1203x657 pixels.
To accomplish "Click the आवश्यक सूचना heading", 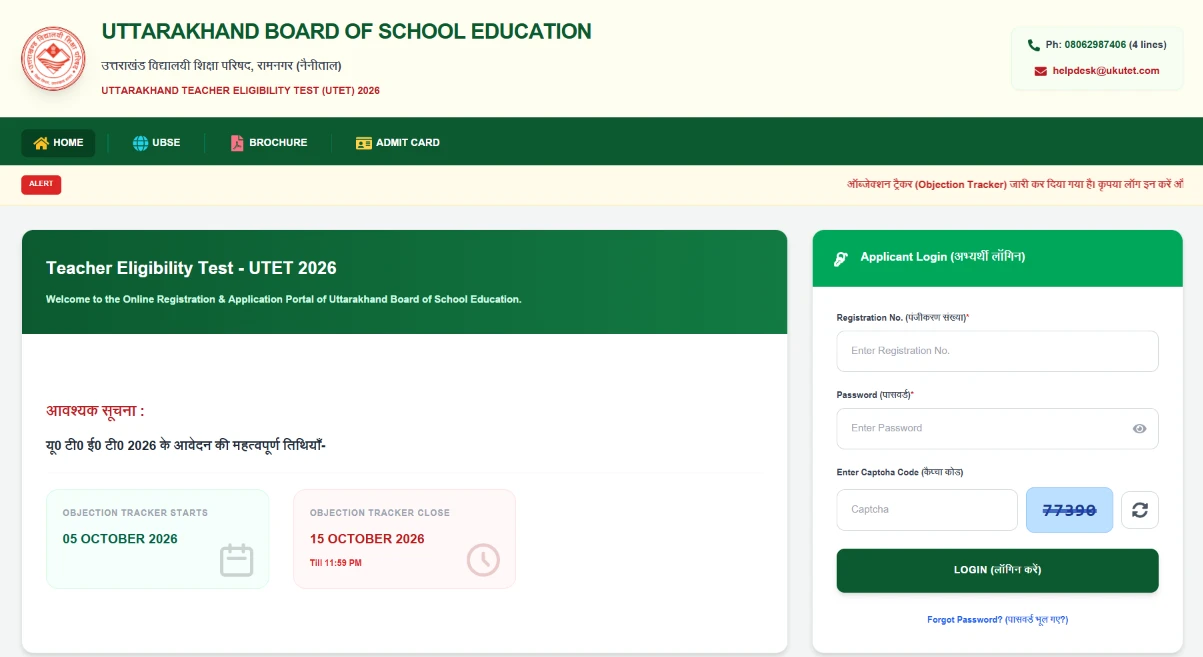I will point(95,411).
